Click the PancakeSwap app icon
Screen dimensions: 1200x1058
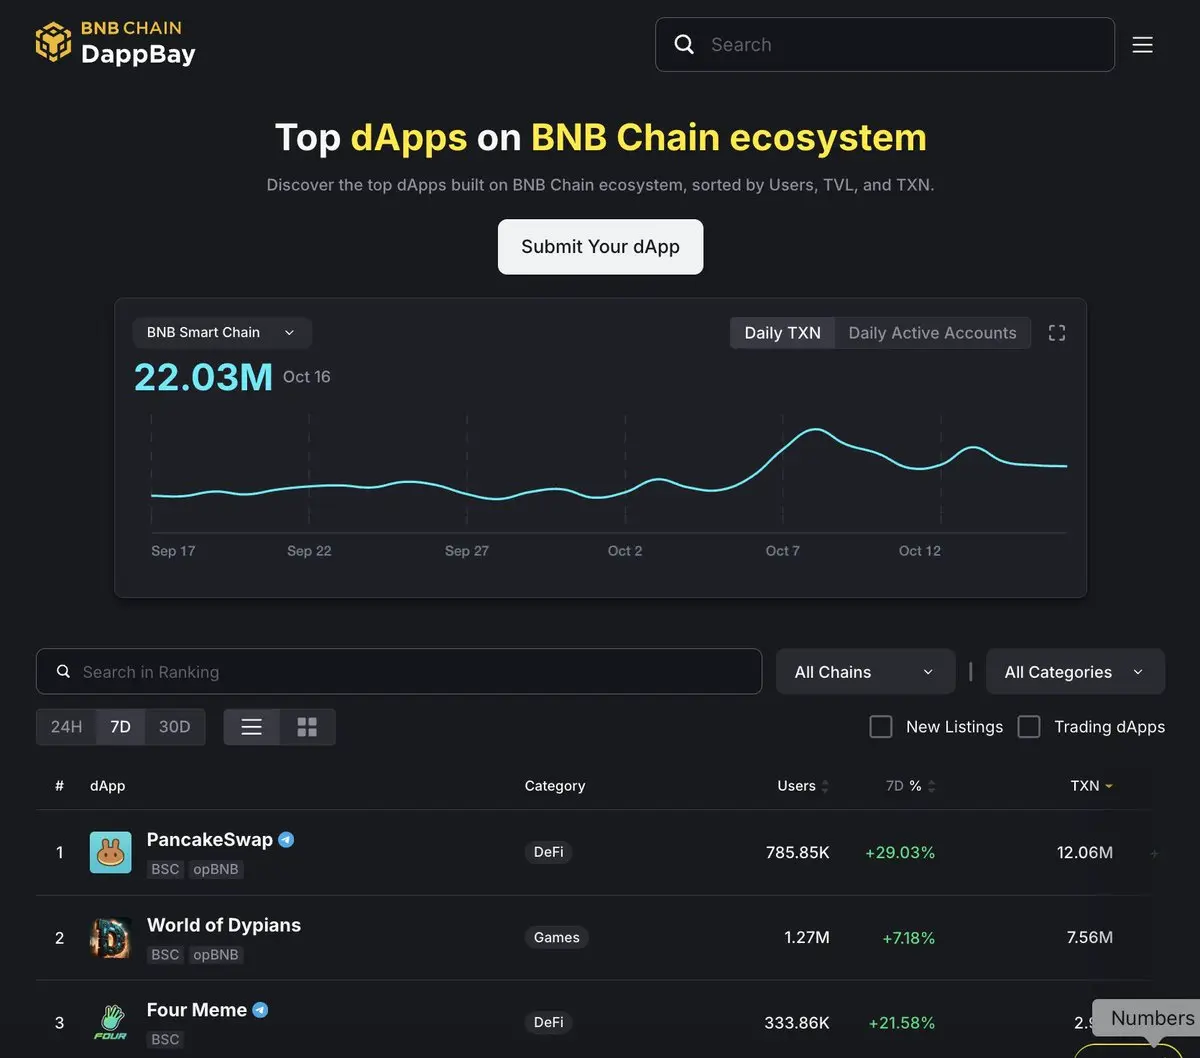click(111, 853)
